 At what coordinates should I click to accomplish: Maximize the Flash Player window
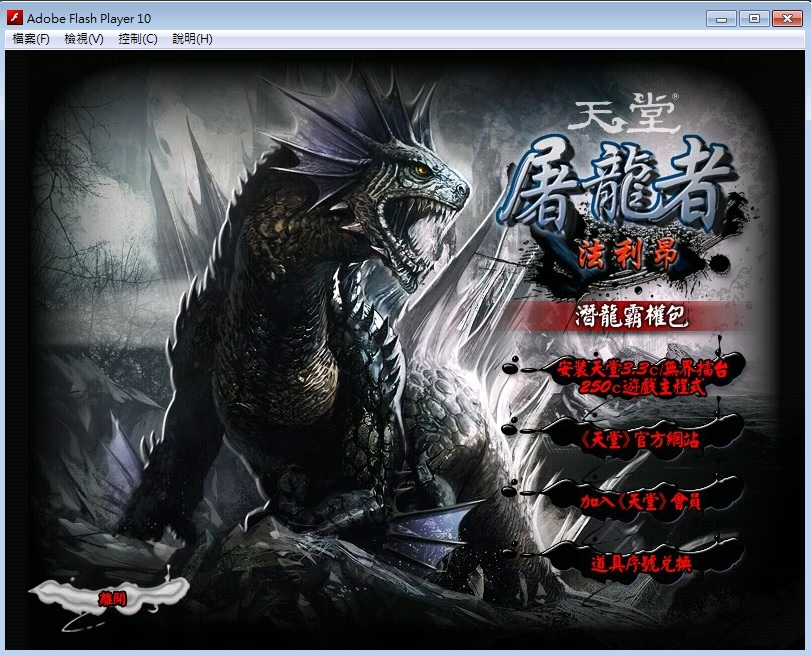pos(754,19)
